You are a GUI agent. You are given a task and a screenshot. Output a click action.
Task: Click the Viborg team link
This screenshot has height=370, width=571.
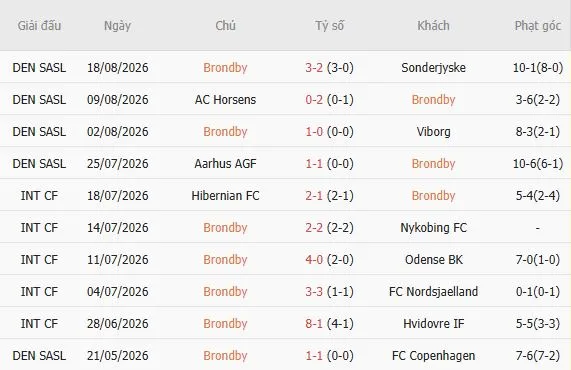click(433, 131)
